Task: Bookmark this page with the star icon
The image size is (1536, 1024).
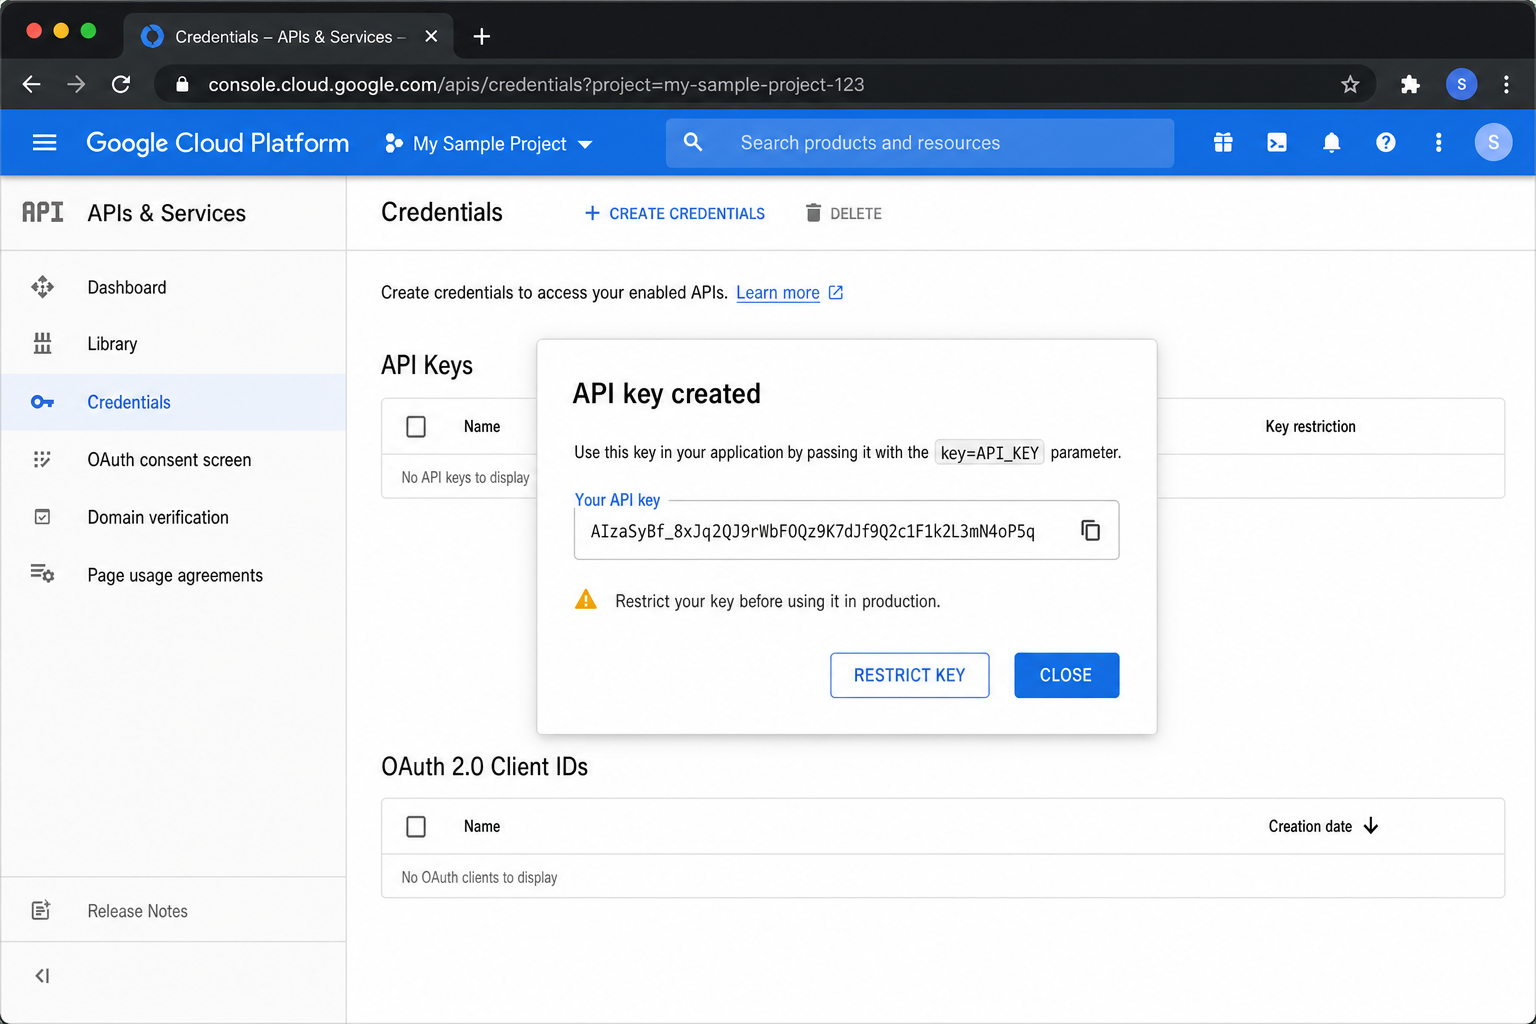Action: pyautogui.click(x=1350, y=84)
